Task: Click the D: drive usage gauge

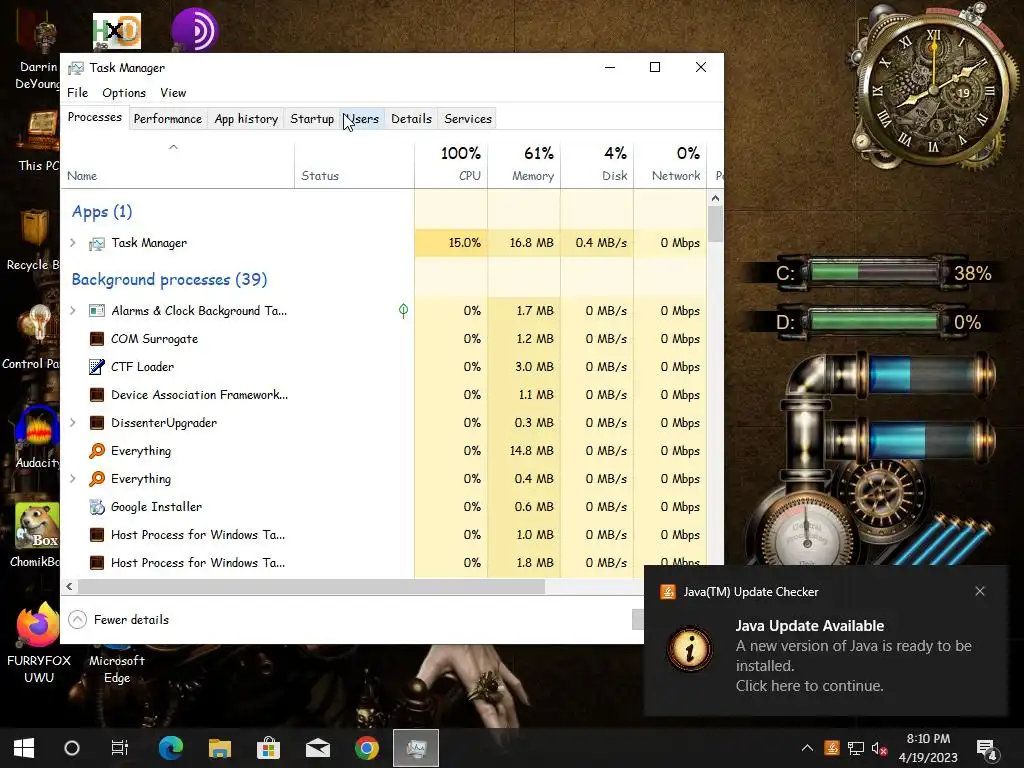Action: tap(876, 321)
